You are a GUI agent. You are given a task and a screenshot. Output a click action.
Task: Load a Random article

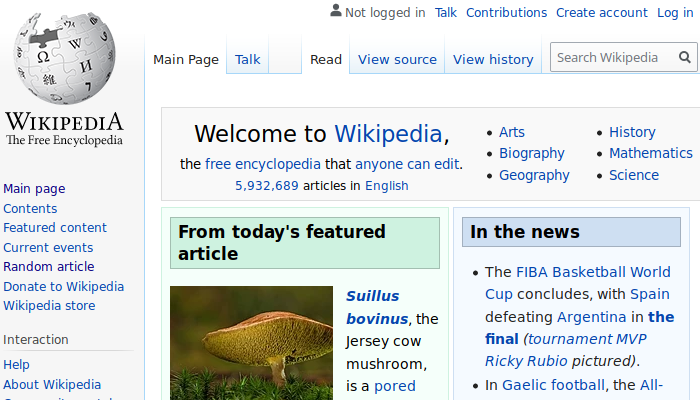point(49,267)
